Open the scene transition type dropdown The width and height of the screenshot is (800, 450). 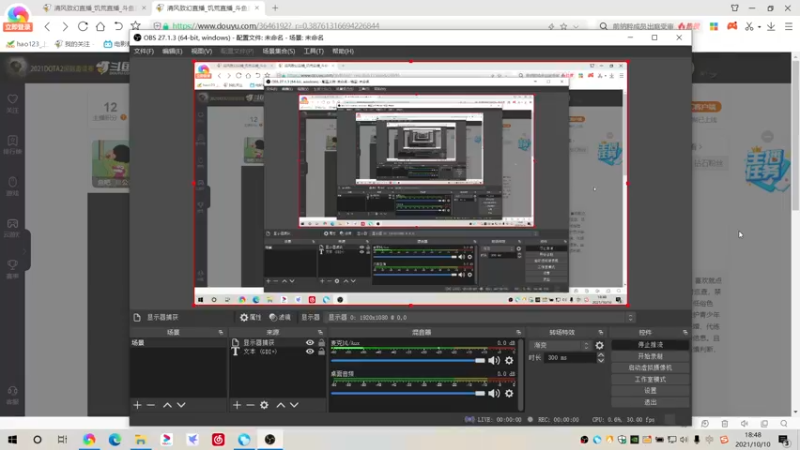point(560,345)
